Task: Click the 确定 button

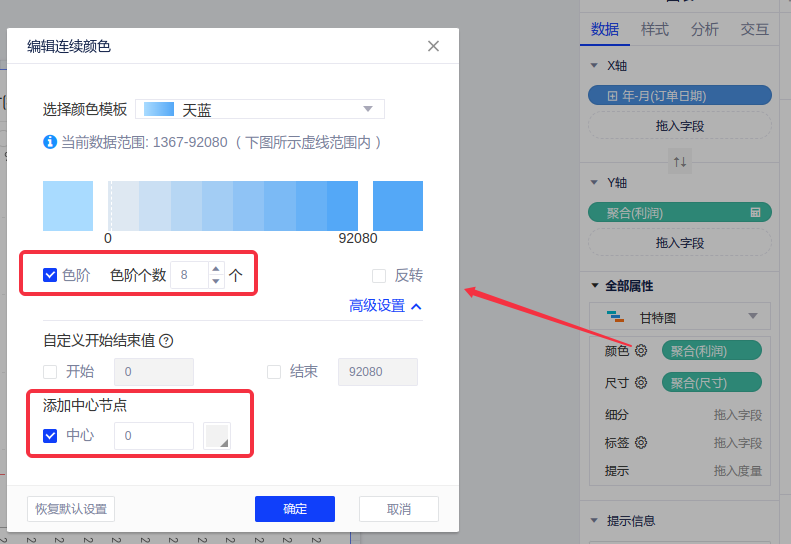Action: pos(295,509)
